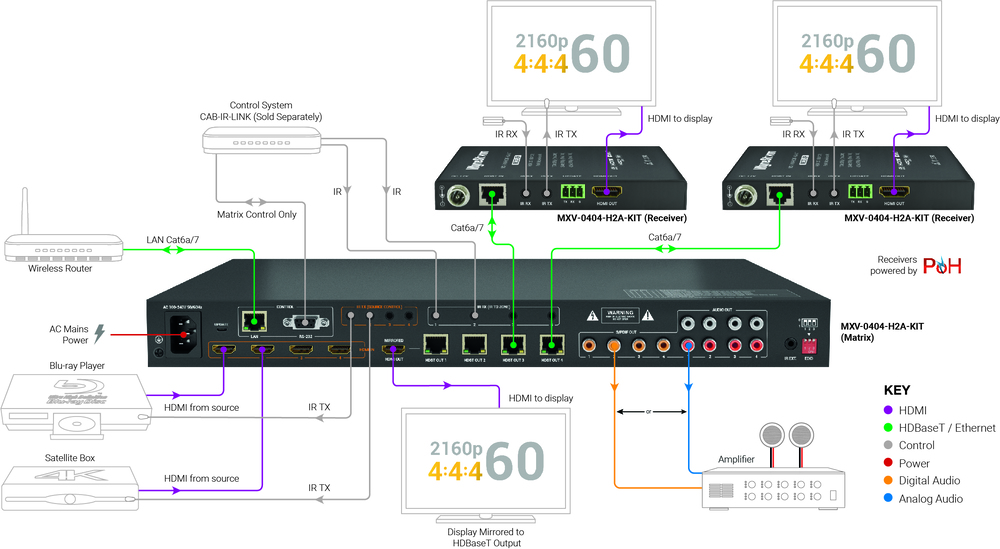The height and width of the screenshot is (549, 1000).
Task: Select the right speaker above the Amplifier
Action: pyautogui.click(x=801, y=436)
